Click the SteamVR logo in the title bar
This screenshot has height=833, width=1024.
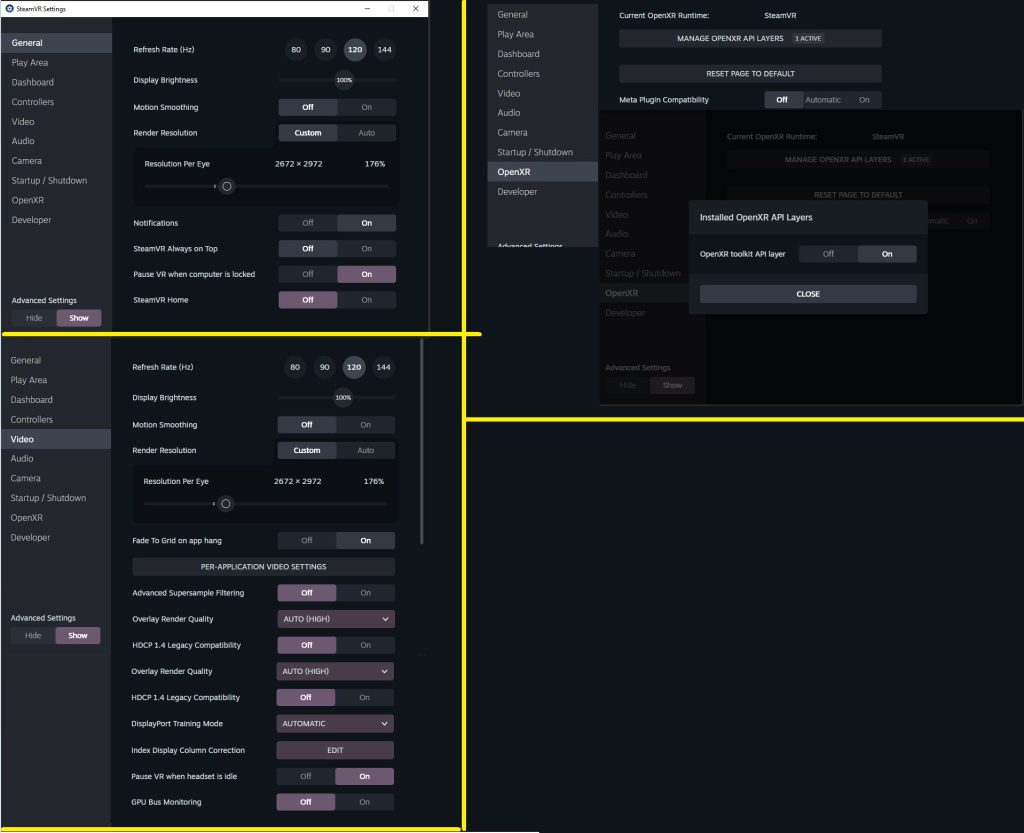click(x=9, y=8)
